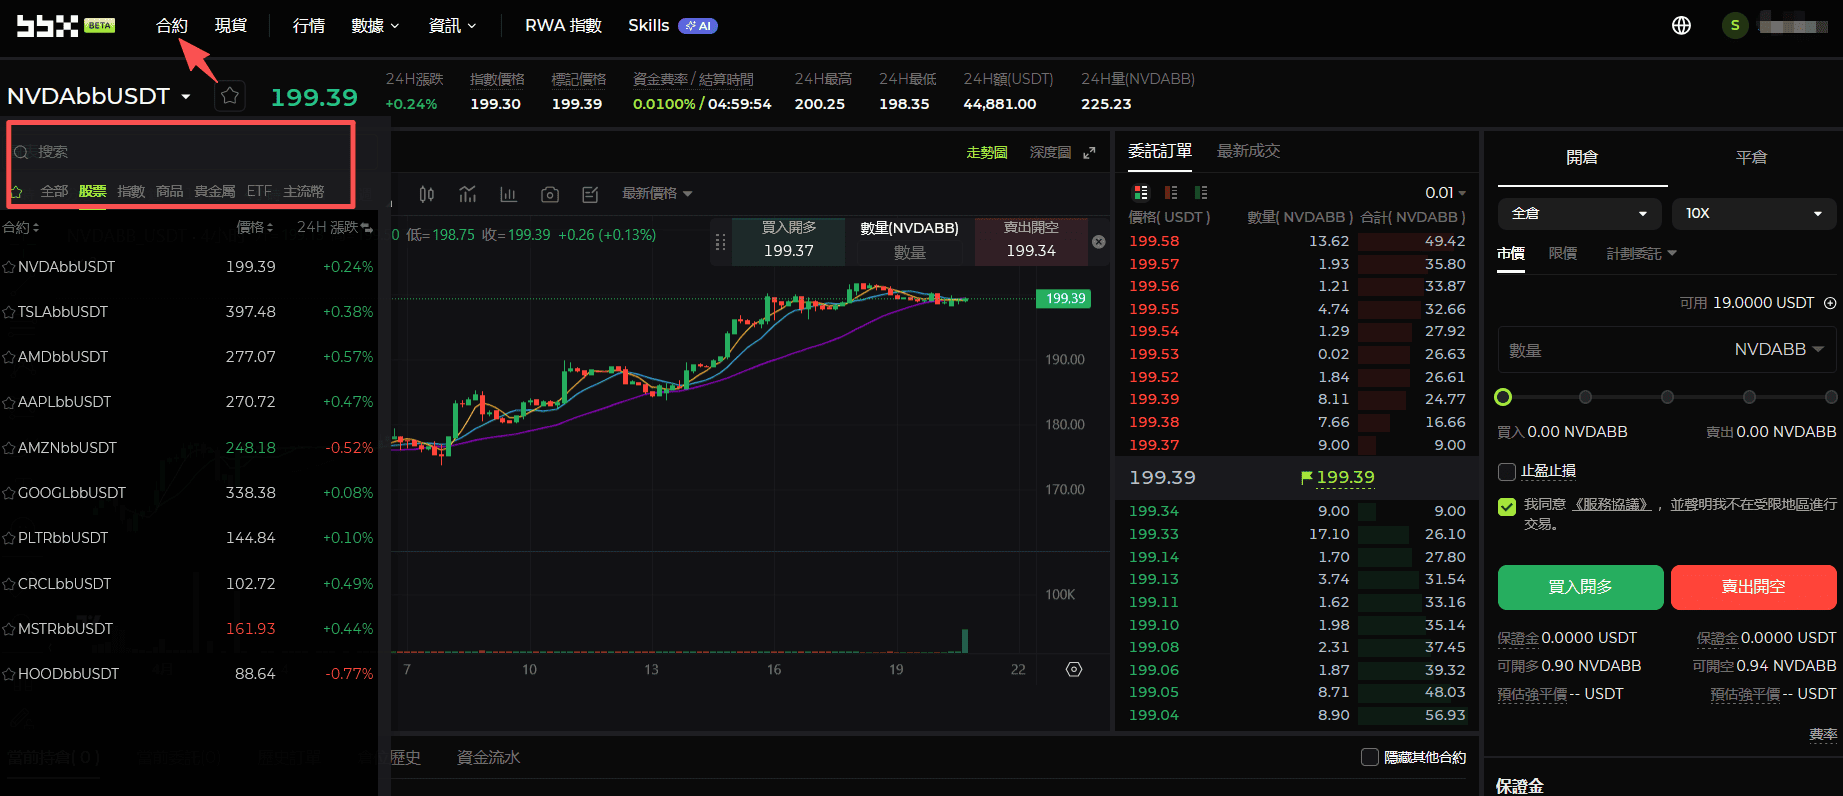
Task: Click the red 賣出開空 button
Action: 1754,588
